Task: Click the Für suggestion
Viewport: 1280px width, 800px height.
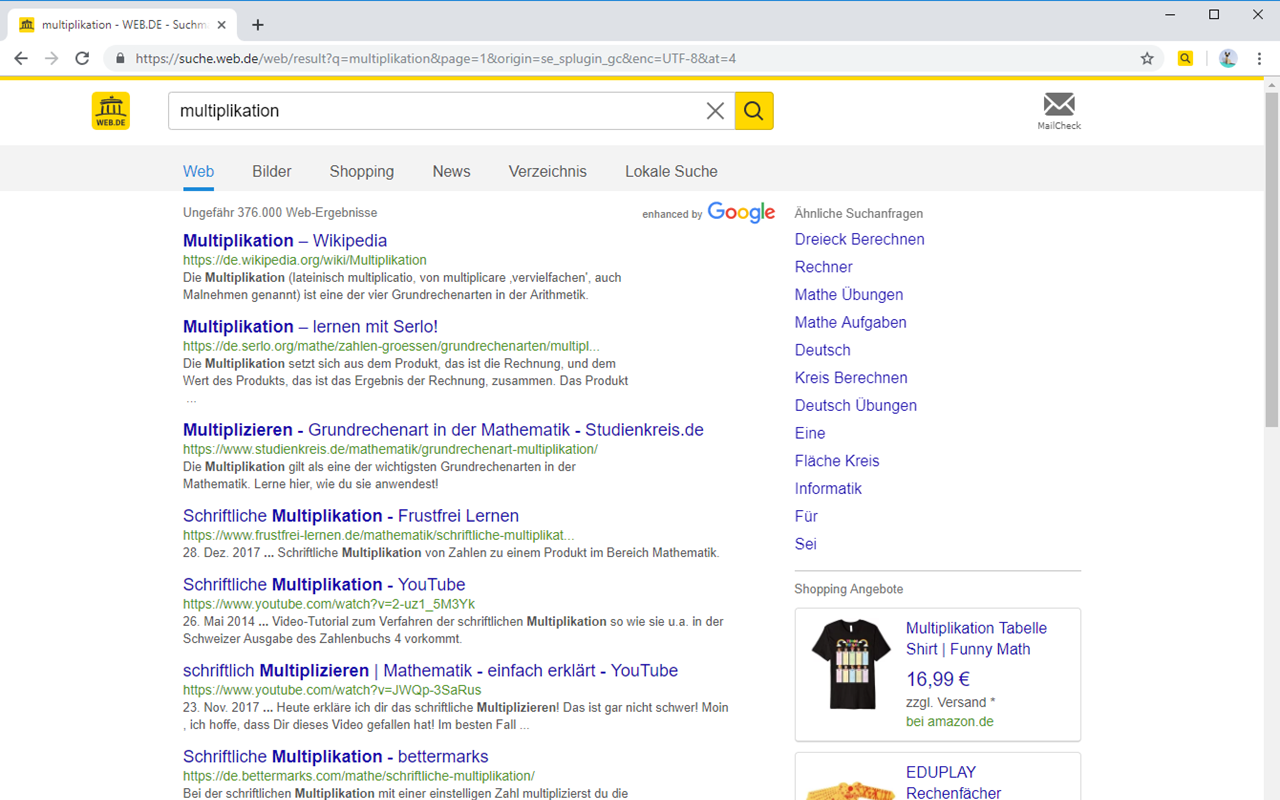Action: pyautogui.click(x=806, y=516)
